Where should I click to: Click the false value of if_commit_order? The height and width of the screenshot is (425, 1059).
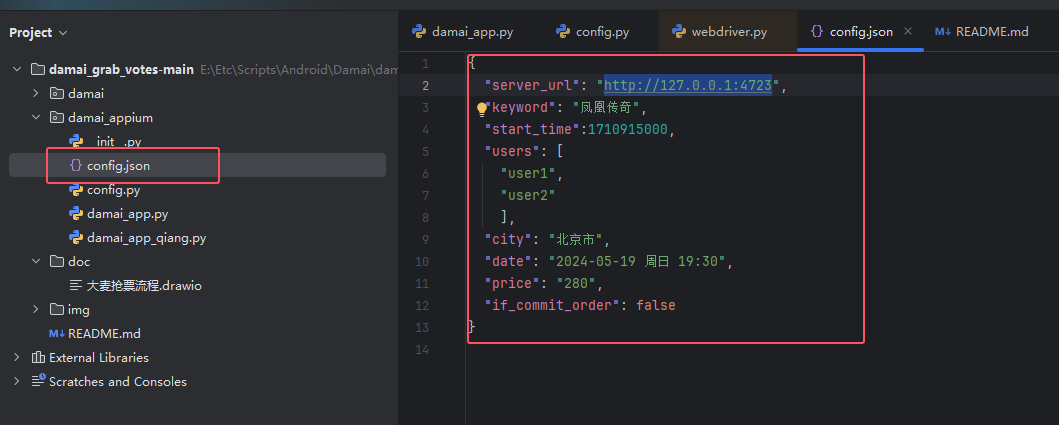(x=656, y=305)
